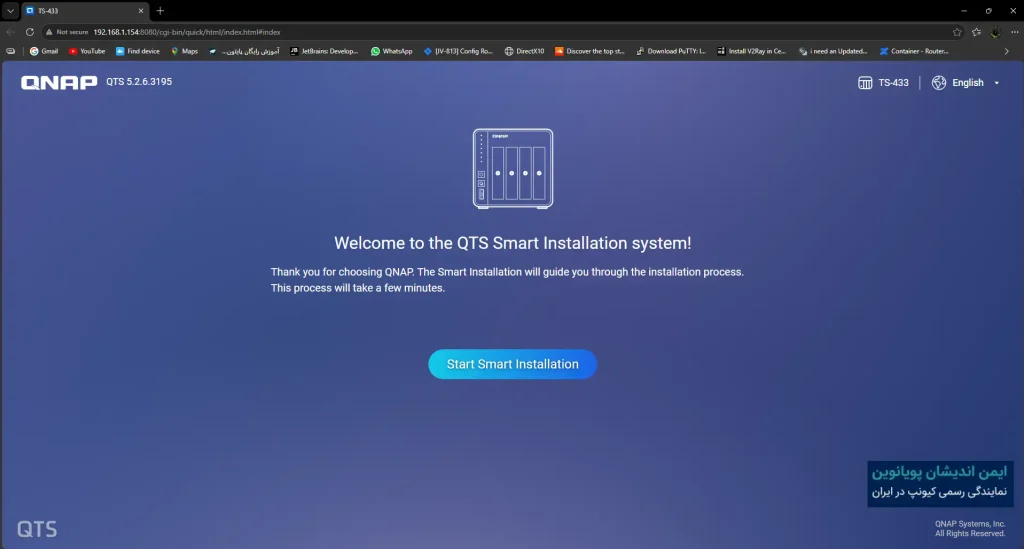Open the Container - Router... bookmark

(914, 51)
